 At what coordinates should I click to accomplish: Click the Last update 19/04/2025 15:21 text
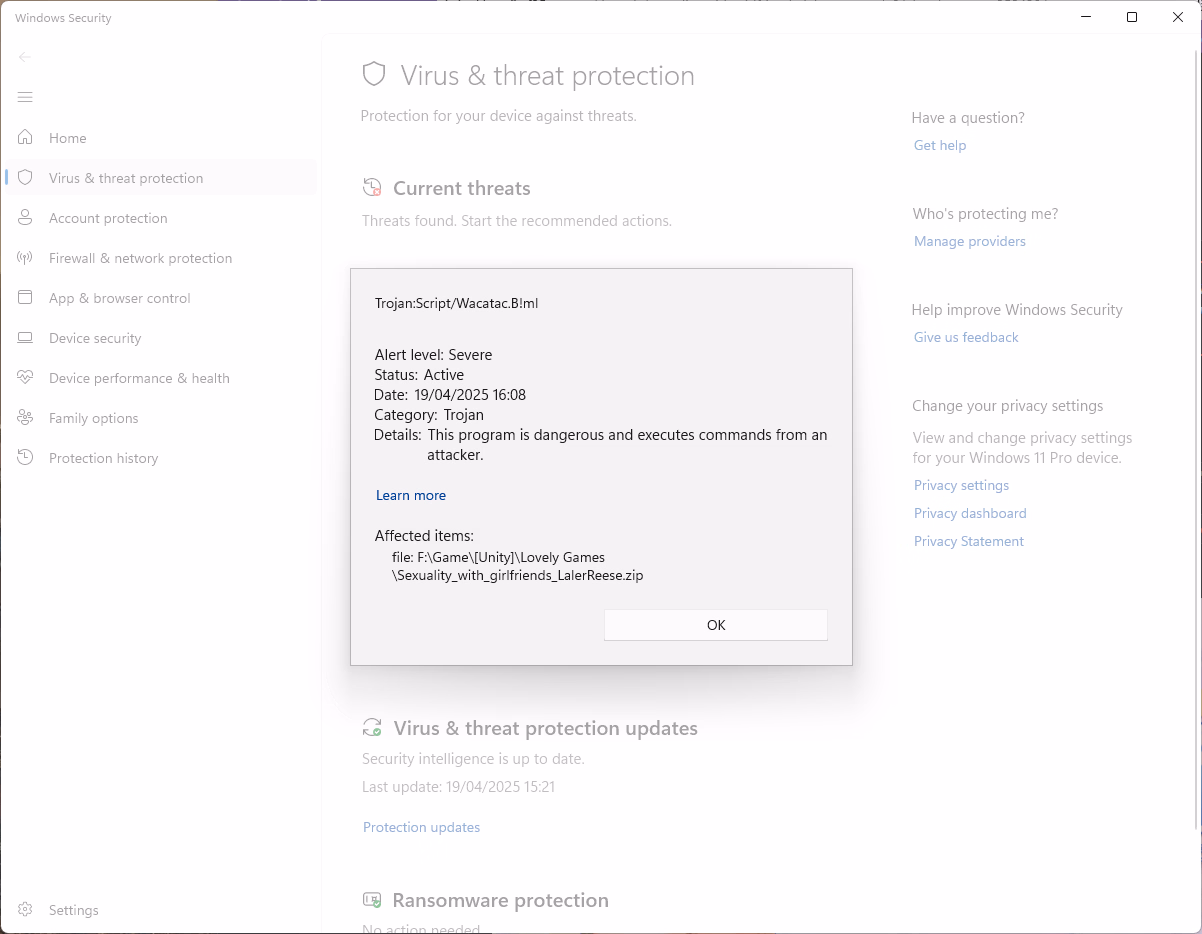[x=458, y=787]
